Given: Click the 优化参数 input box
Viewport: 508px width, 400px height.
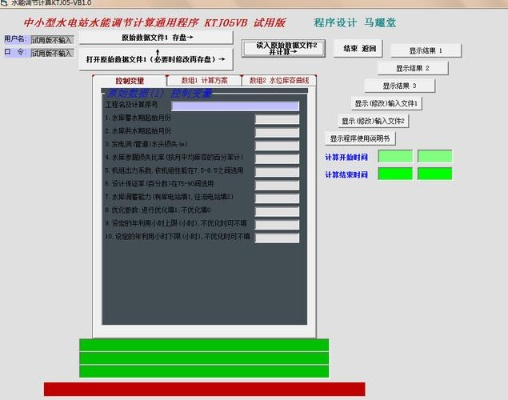Looking at the screenshot, I should point(277,211).
